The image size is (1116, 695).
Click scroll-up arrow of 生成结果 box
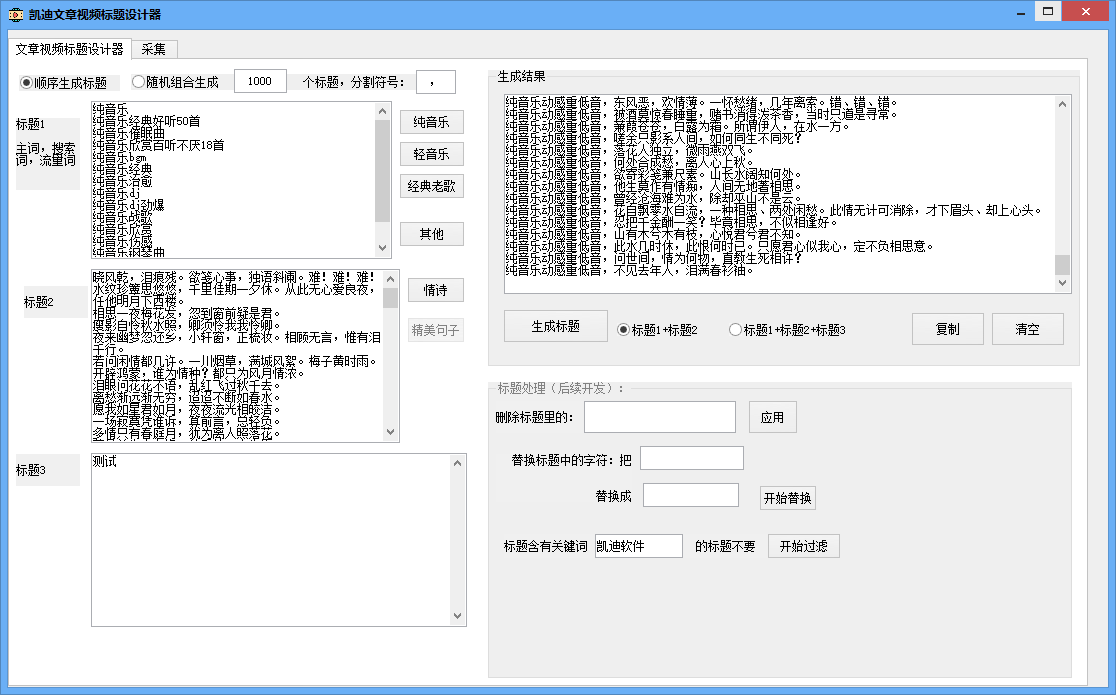point(1062,104)
